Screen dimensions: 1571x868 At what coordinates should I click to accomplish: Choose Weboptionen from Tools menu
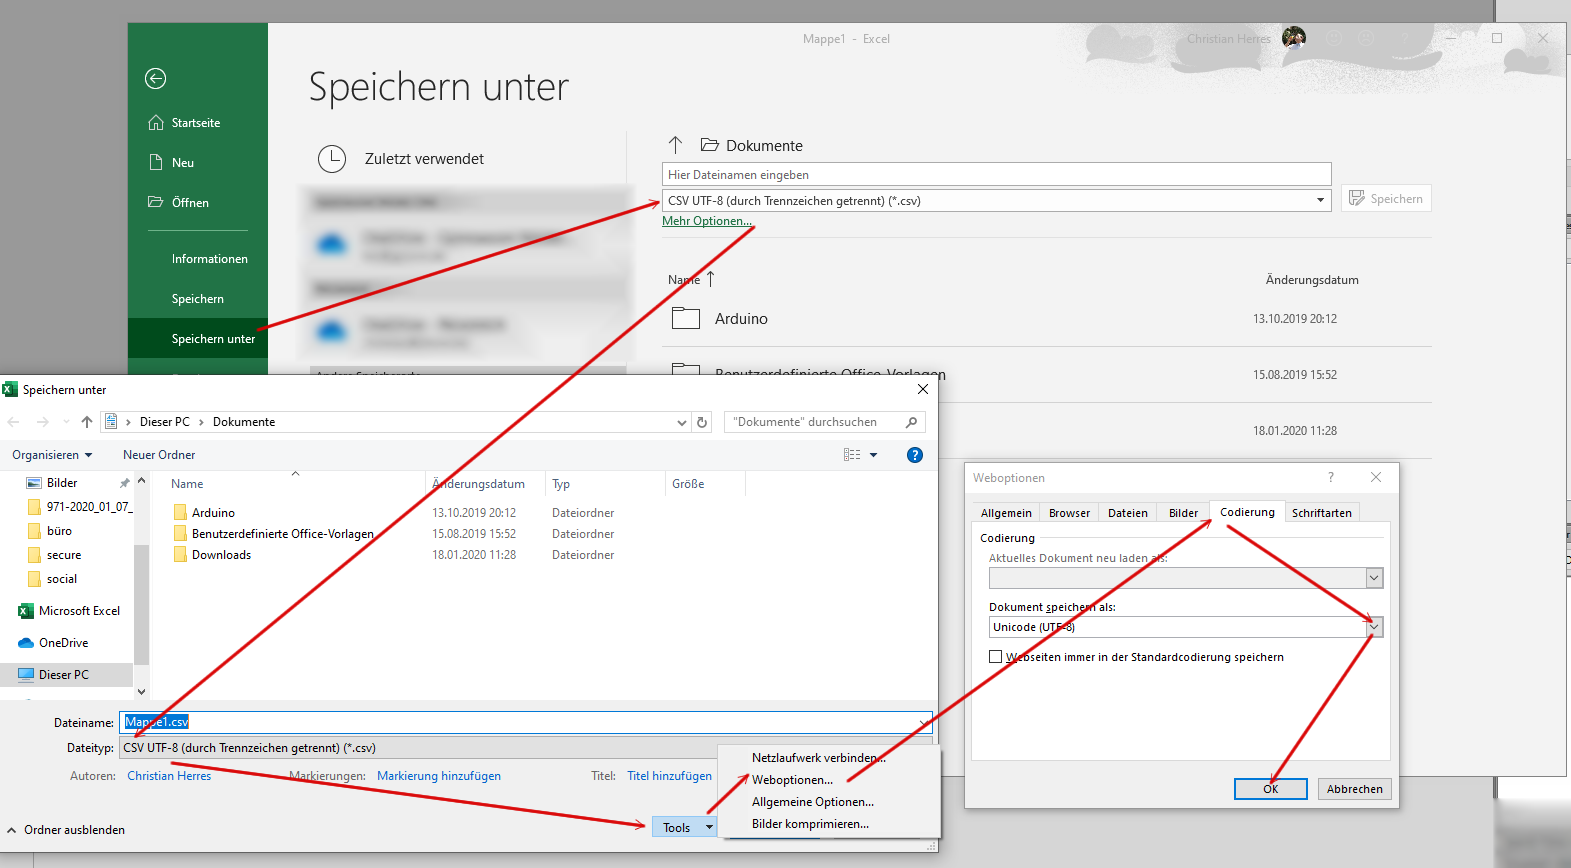[x=792, y=780]
